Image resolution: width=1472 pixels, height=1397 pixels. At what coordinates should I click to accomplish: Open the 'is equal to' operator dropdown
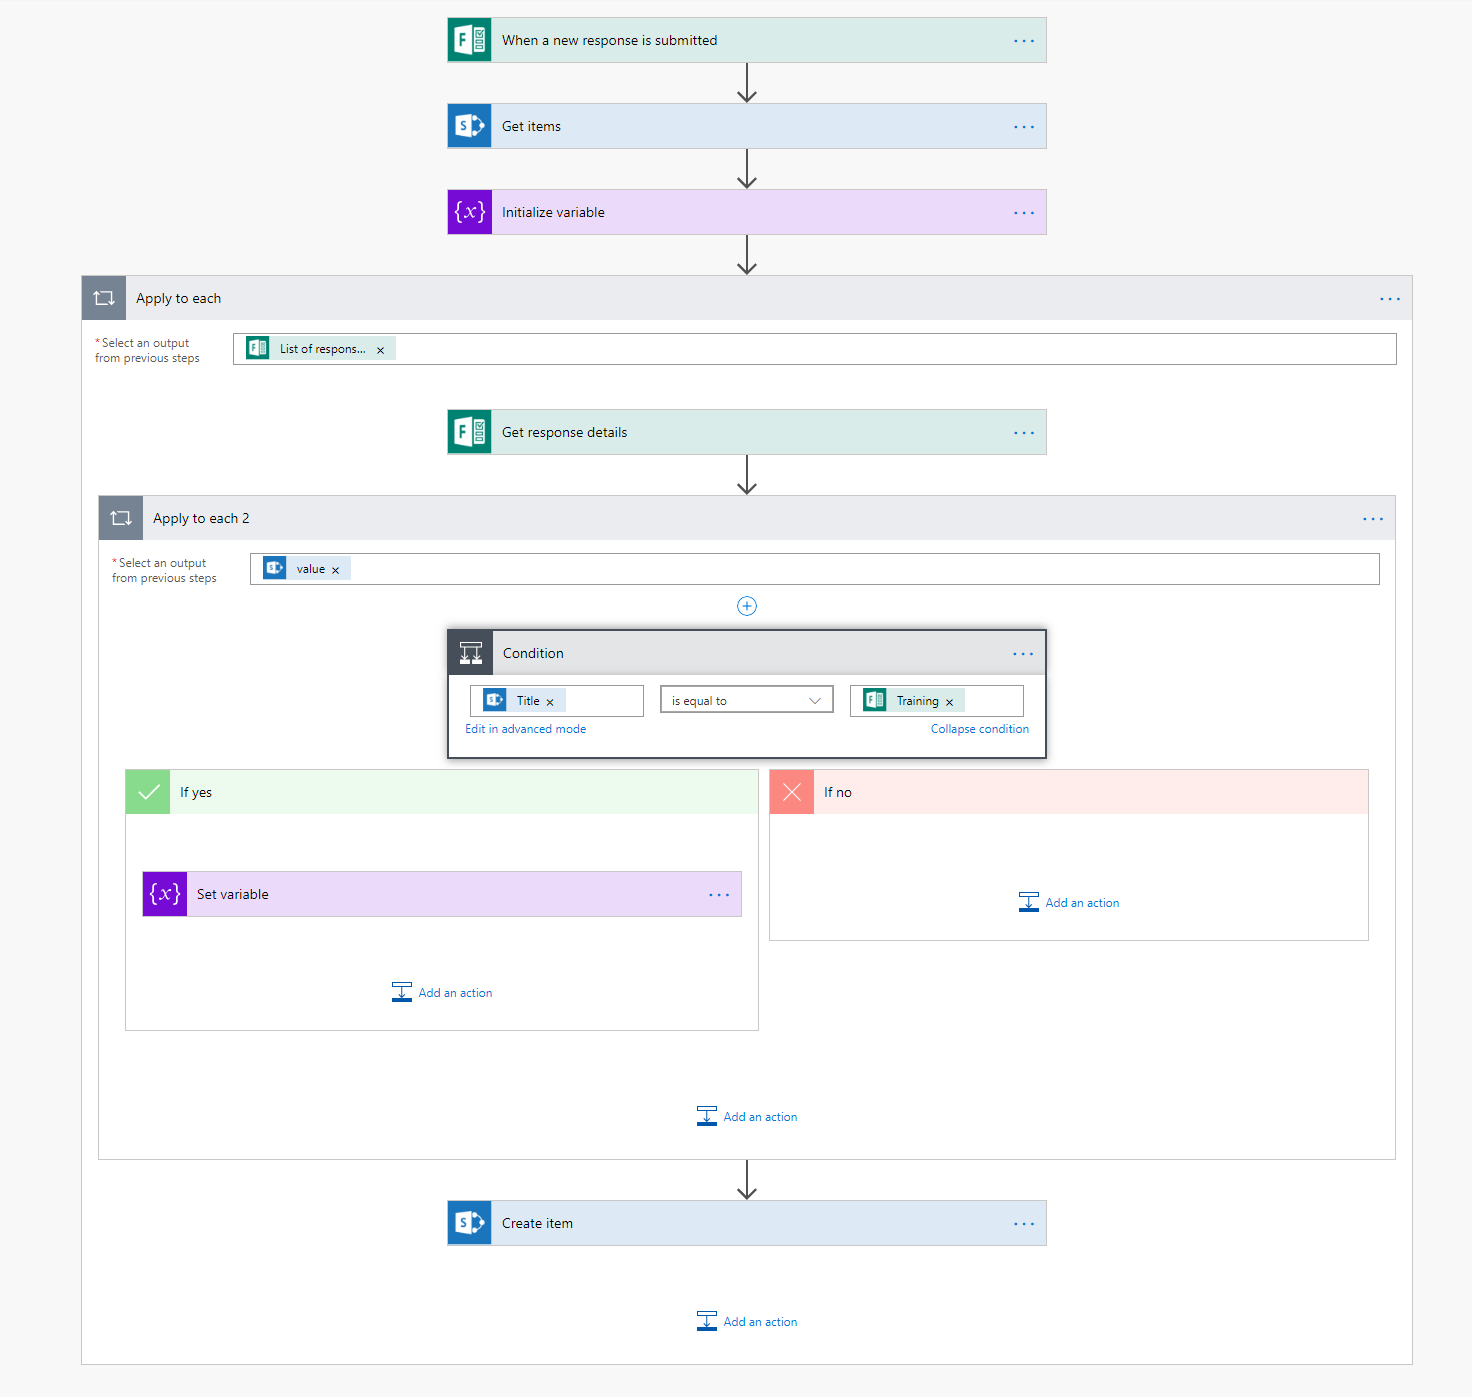pyautogui.click(x=746, y=700)
